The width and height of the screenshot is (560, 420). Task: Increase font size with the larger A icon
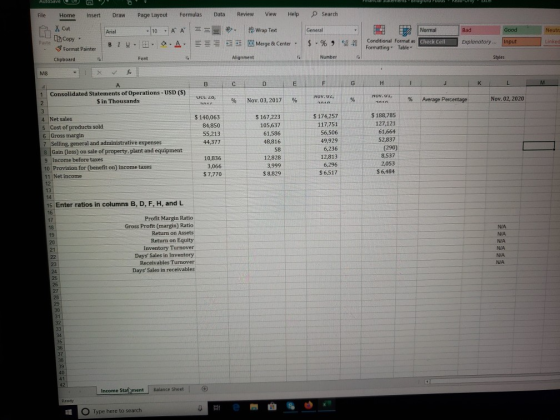point(173,31)
